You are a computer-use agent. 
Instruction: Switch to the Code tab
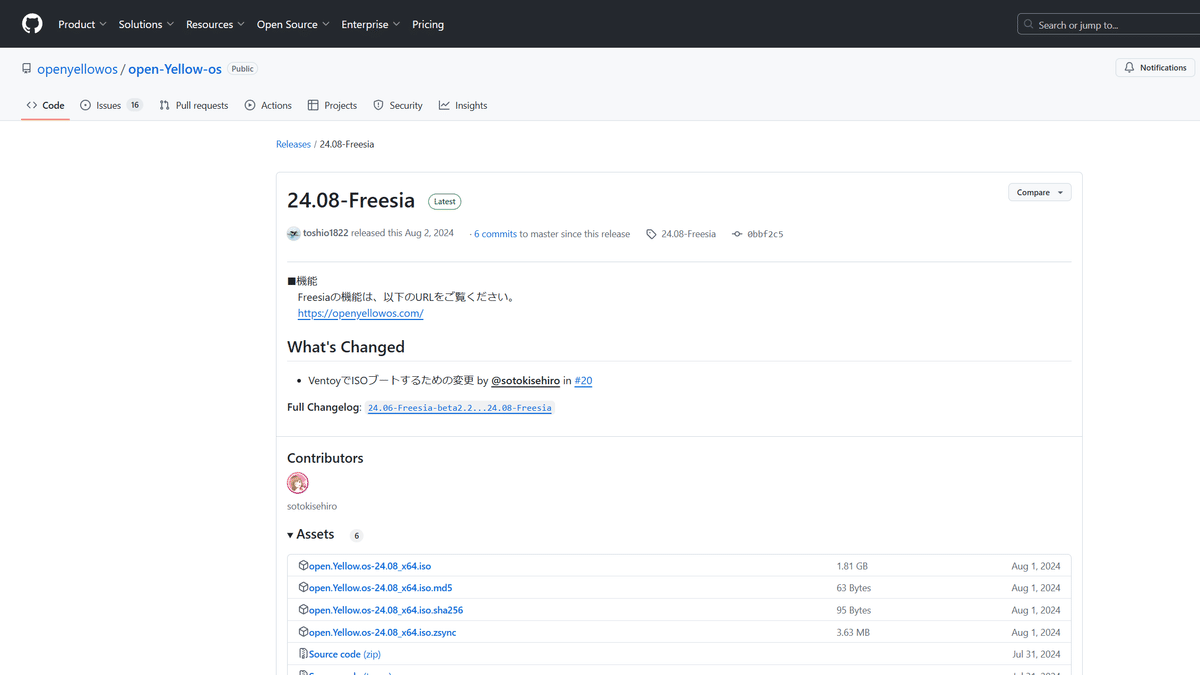(46, 105)
